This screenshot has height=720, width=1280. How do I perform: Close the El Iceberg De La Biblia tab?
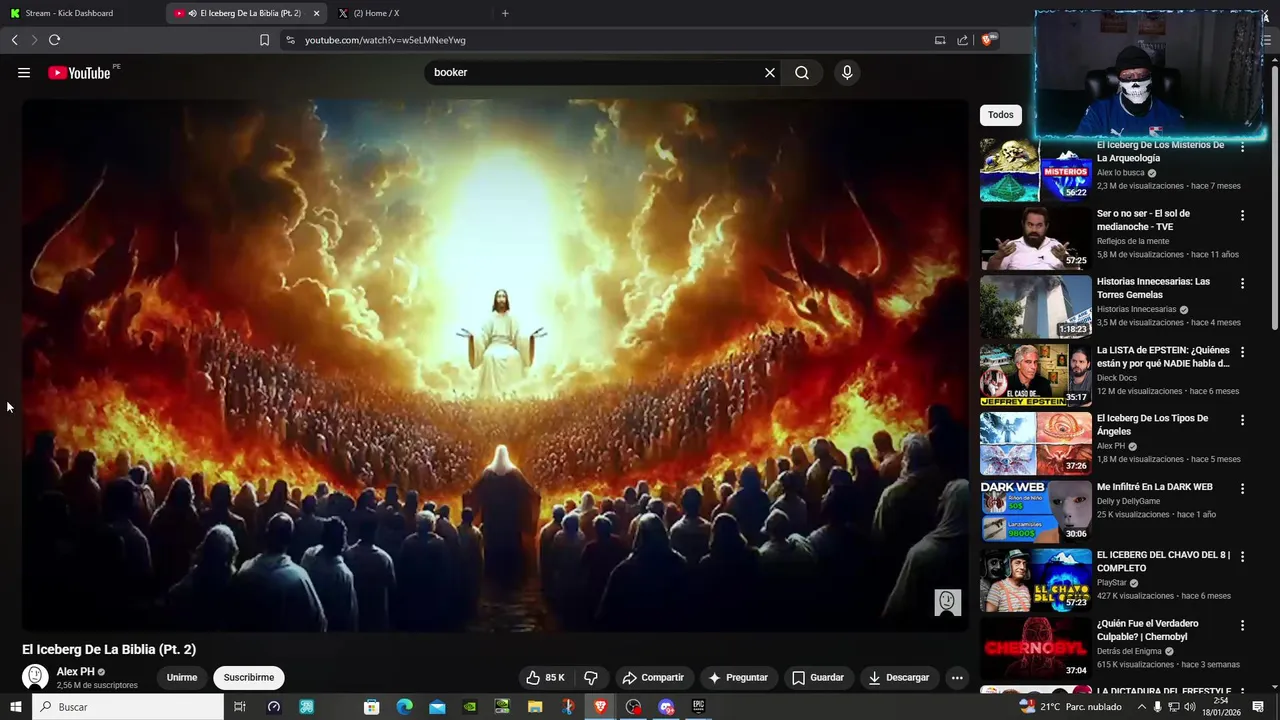click(x=316, y=13)
